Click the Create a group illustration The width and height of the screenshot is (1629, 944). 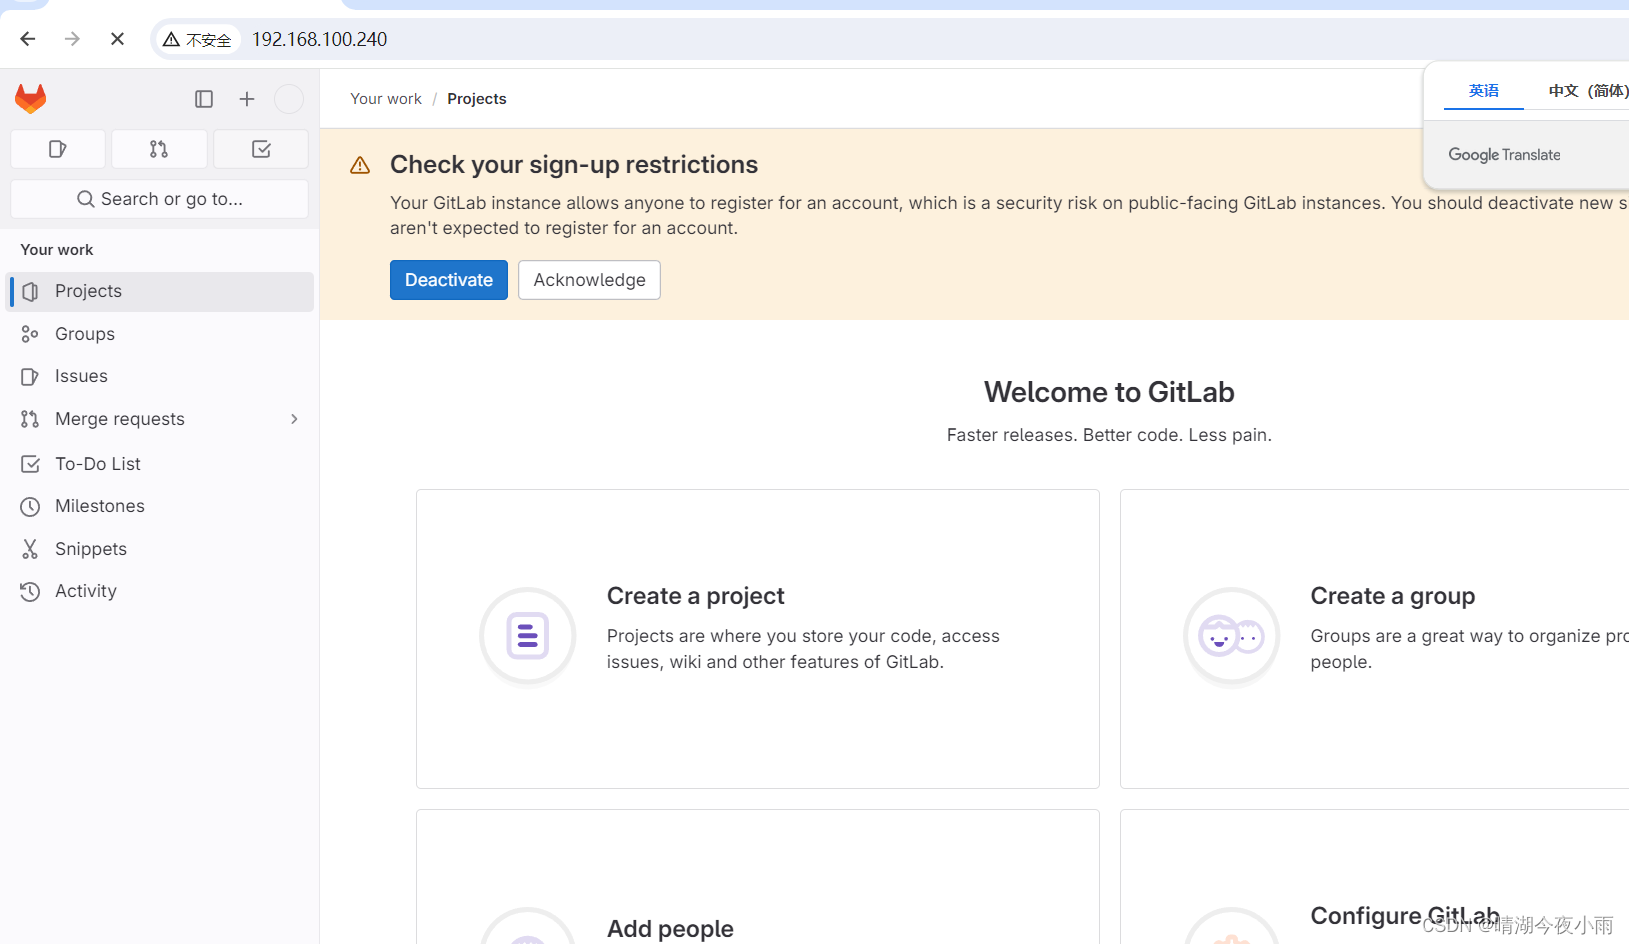pos(1232,637)
